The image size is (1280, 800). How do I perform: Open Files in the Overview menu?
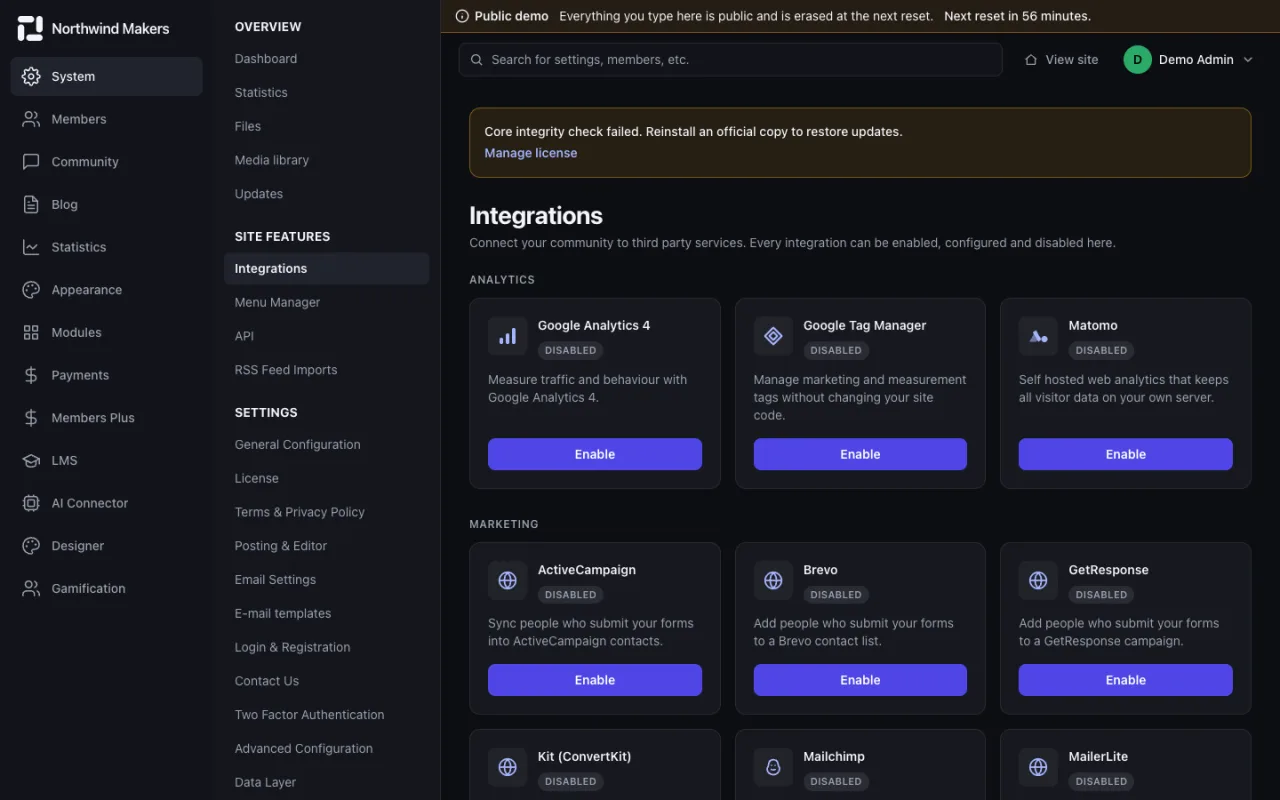[x=248, y=127]
